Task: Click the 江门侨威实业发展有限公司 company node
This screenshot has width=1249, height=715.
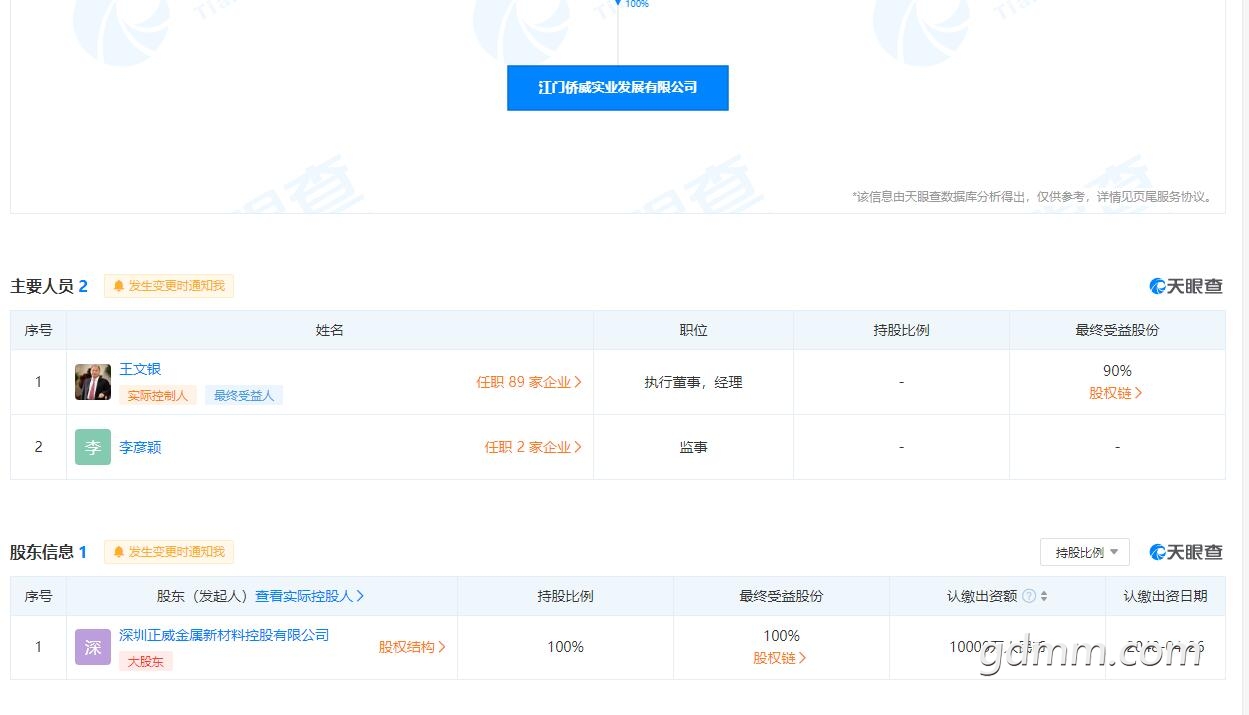Action: pyautogui.click(x=617, y=88)
